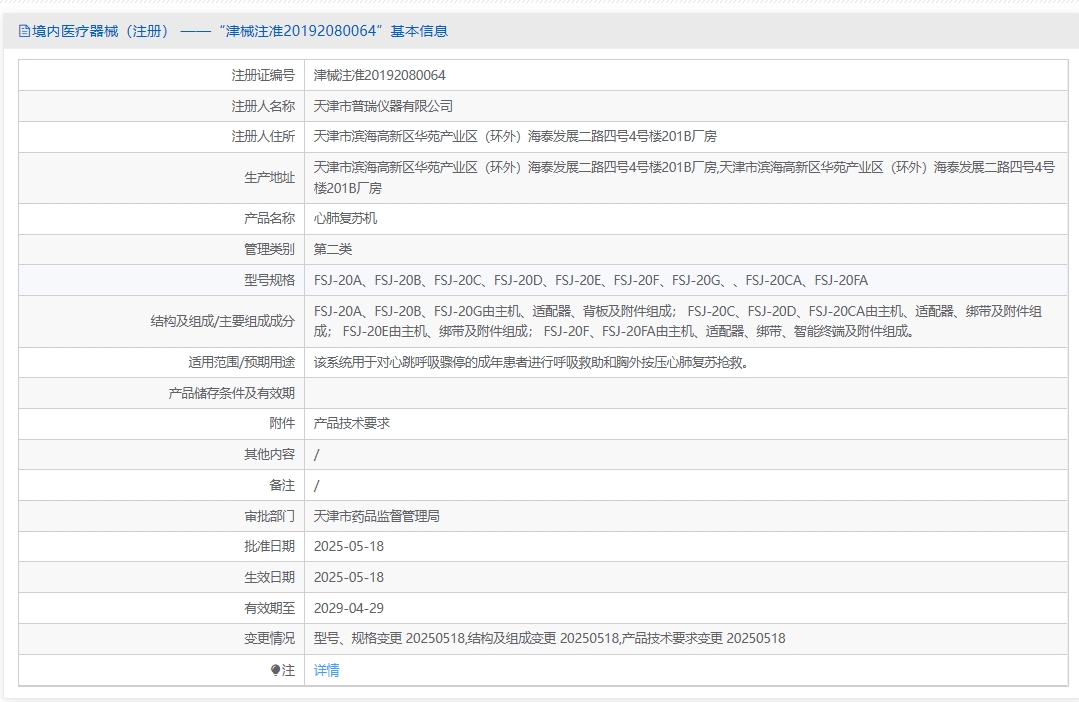Select the structure description mentioning 背板及附件组成

coord(678,321)
